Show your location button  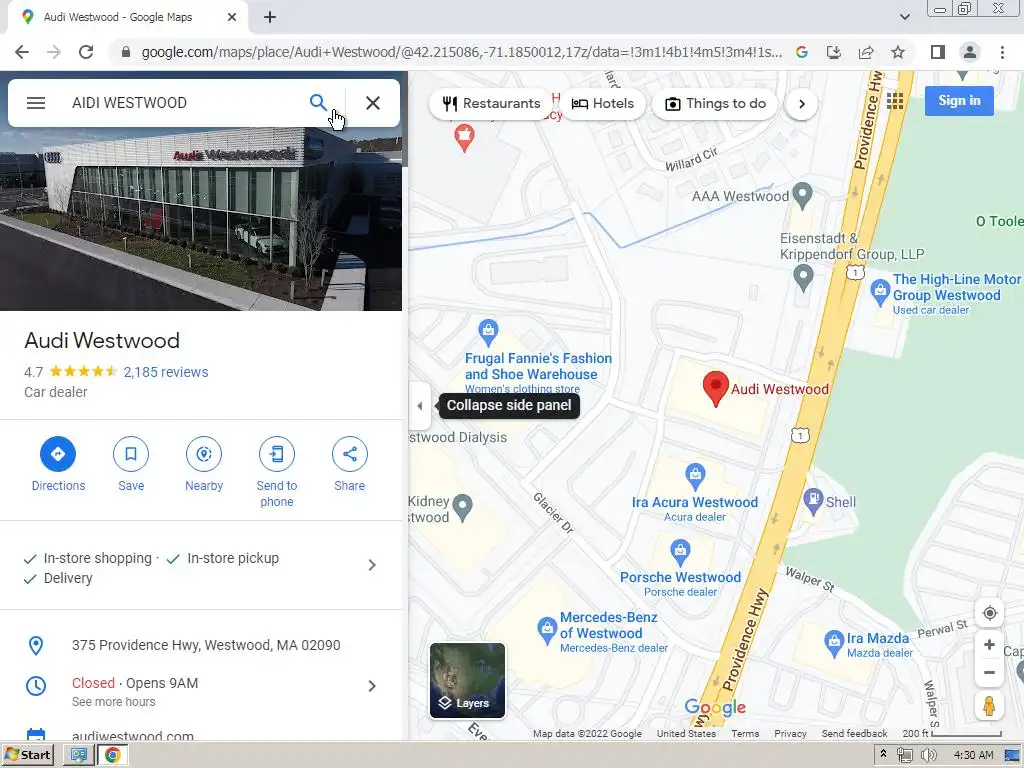point(989,613)
